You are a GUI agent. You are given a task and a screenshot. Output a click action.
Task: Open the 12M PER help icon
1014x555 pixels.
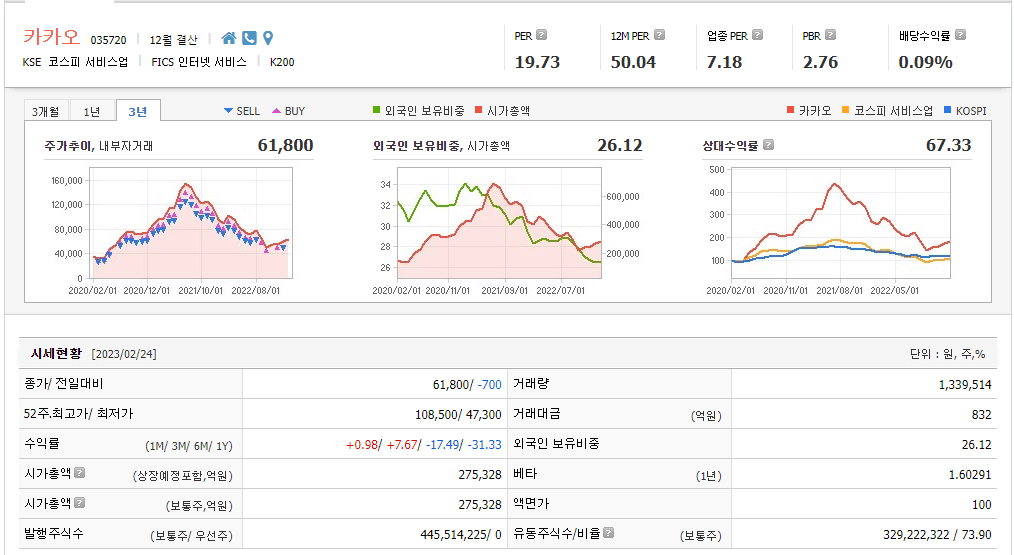(659, 35)
